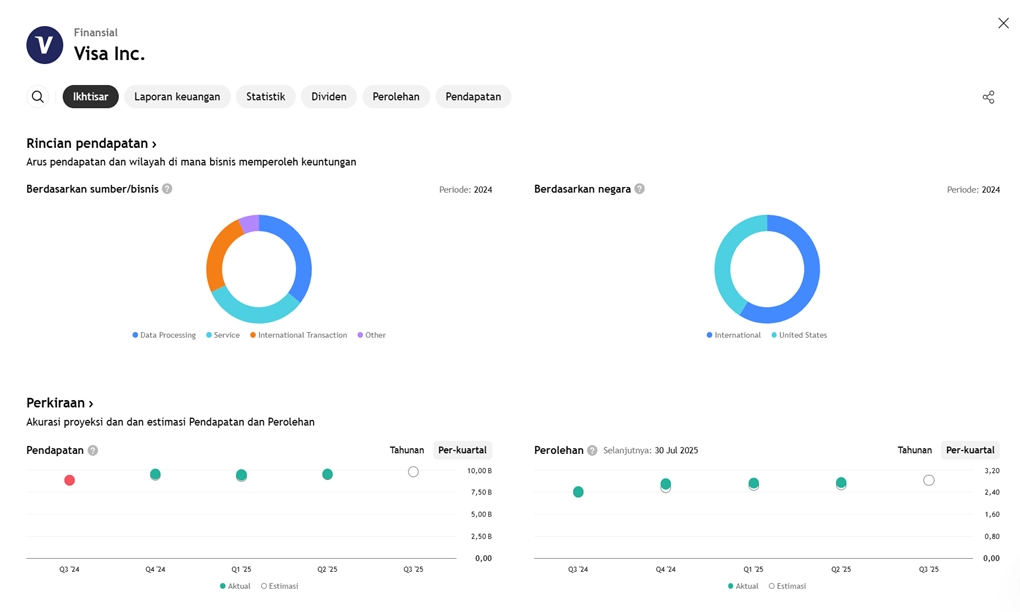Click the Q1 '25 earnings data point
The width and height of the screenshot is (1020, 612).
[753, 484]
